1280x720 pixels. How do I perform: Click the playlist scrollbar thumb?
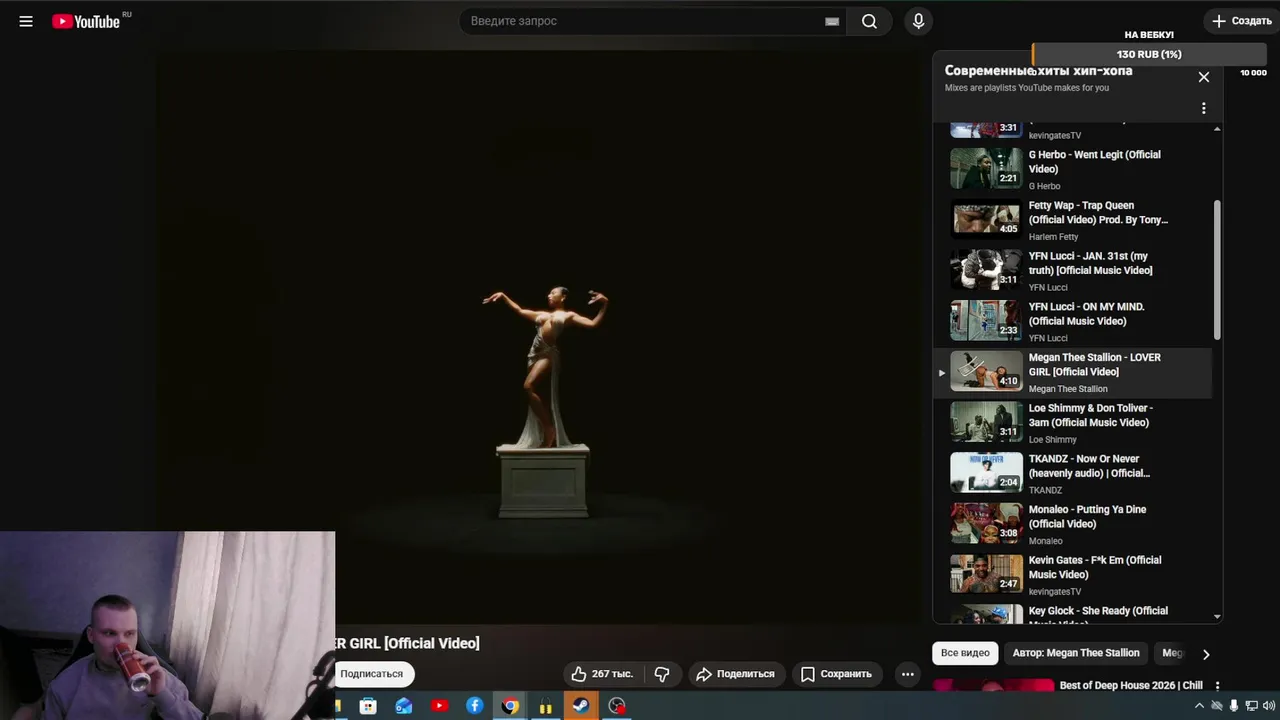[x=1217, y=269]
